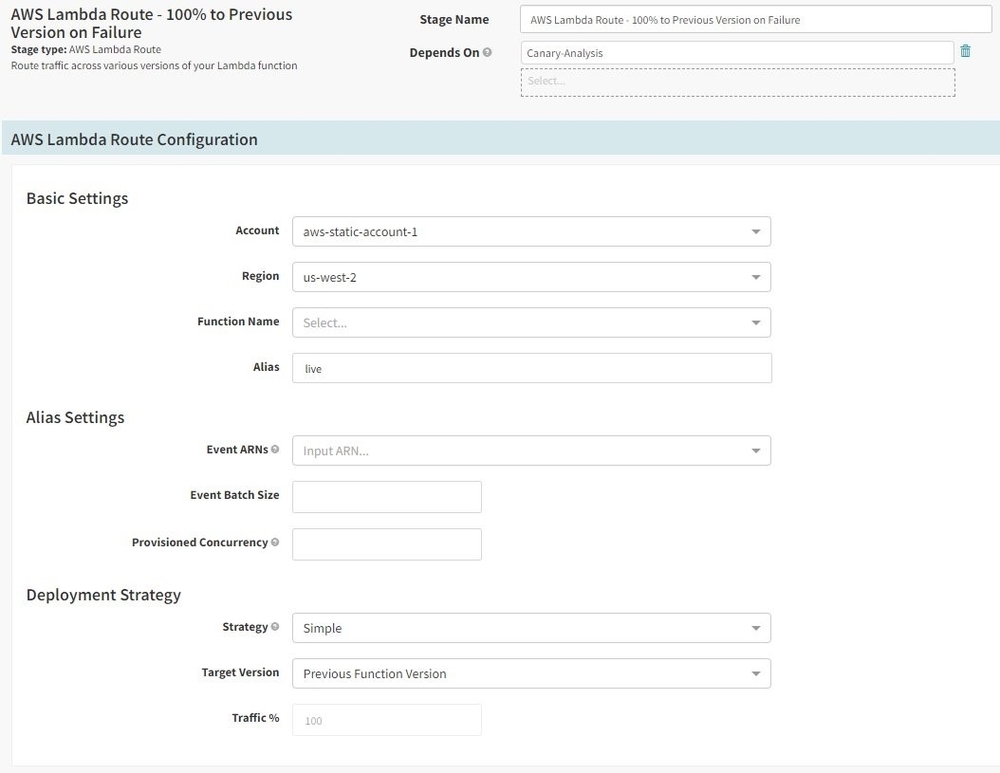The width and height of the screenshot is (1000, 773).
Task: Focus the Event Batch Size field
Action: pyautogui.click(x=386, y=497)
